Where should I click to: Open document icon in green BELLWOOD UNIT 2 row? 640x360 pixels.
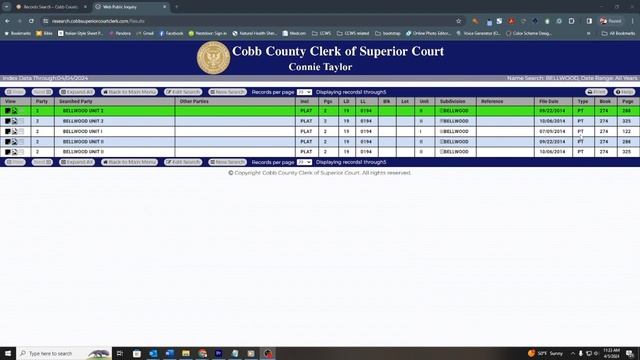click(x=8, y=111)
